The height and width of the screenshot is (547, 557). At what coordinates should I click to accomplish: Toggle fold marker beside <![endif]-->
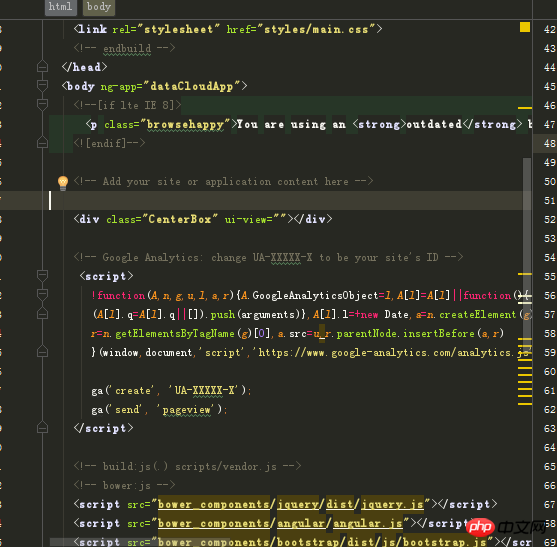(x=42, y=142)
